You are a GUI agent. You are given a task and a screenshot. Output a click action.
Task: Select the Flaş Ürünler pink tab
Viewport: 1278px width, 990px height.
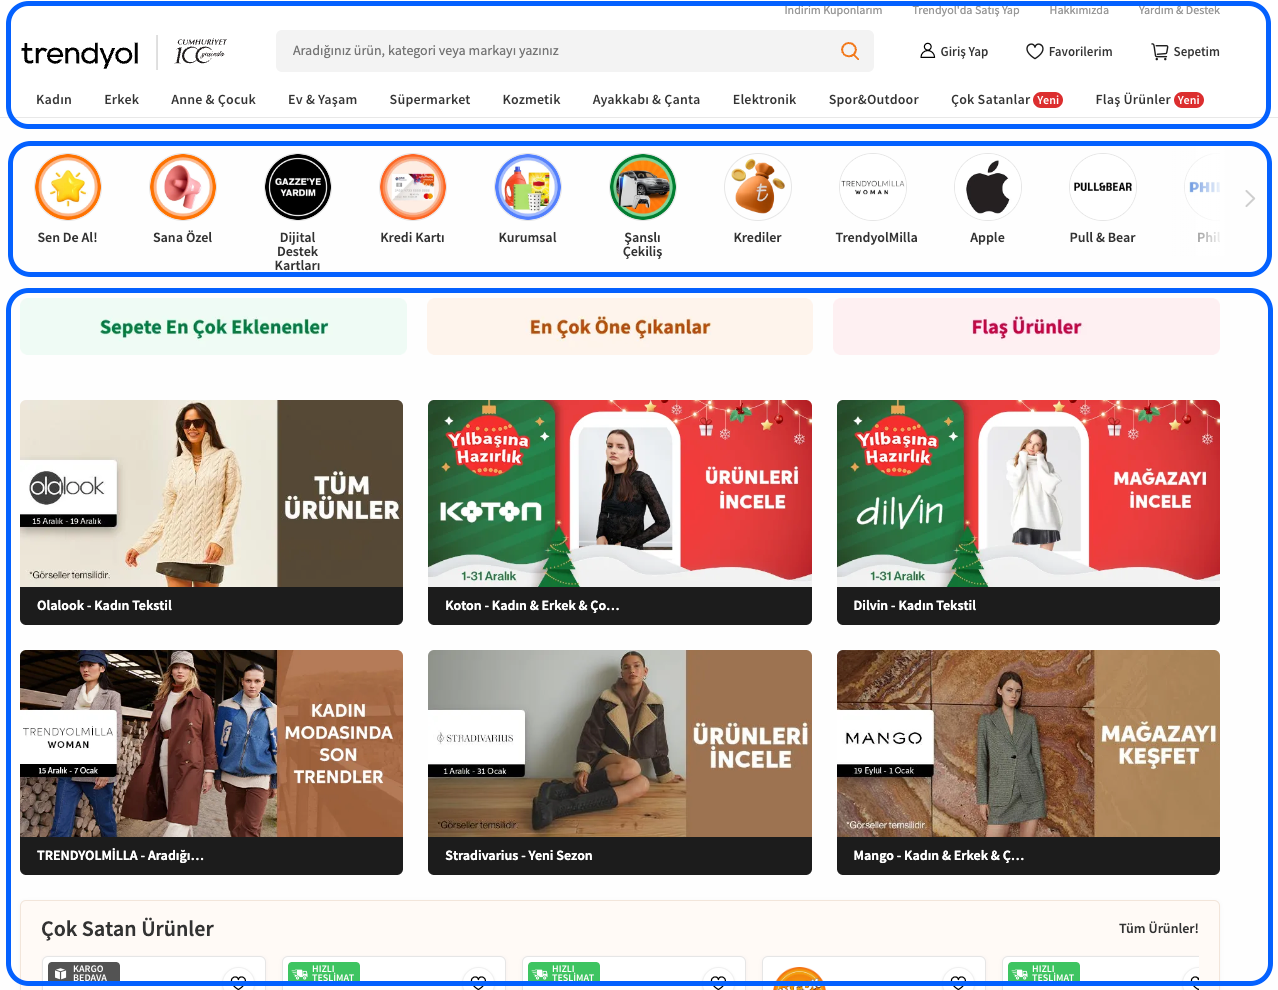(1026, 327)
